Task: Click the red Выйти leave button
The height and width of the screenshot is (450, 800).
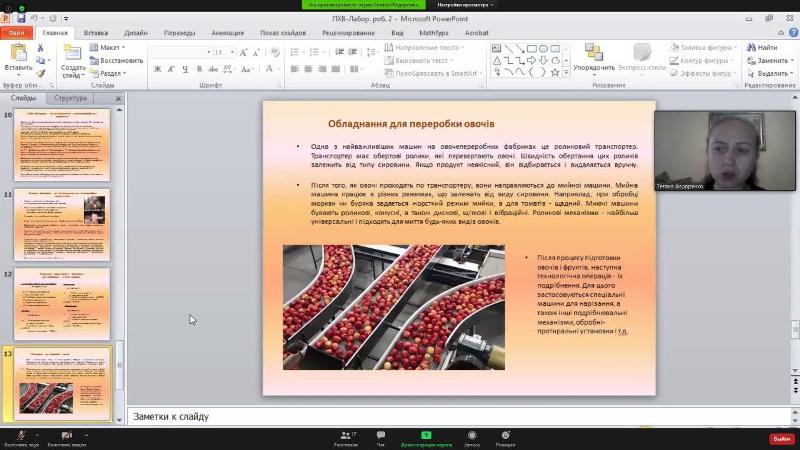Action: click(780, 438)
